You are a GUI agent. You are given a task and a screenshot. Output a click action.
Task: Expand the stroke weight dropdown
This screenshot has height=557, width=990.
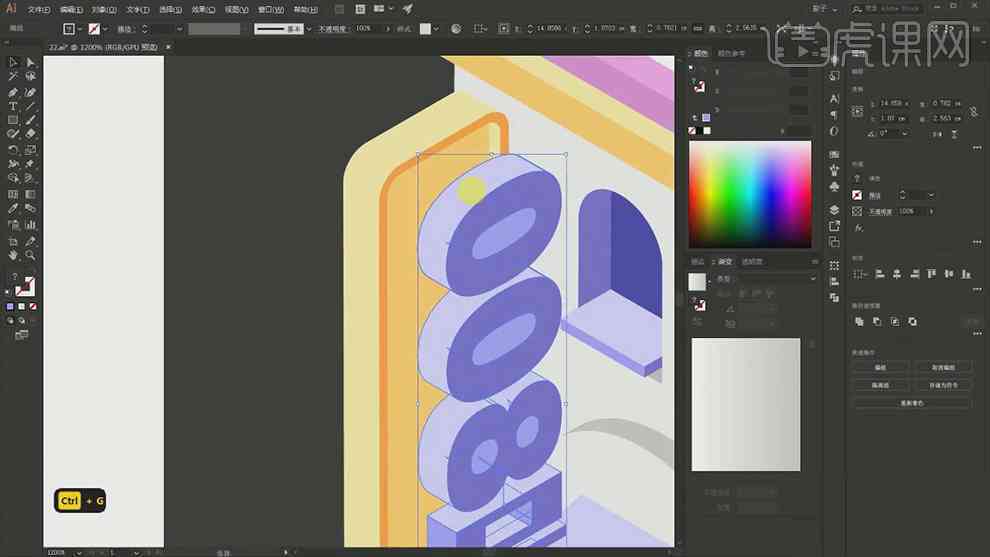pos(179,29)
